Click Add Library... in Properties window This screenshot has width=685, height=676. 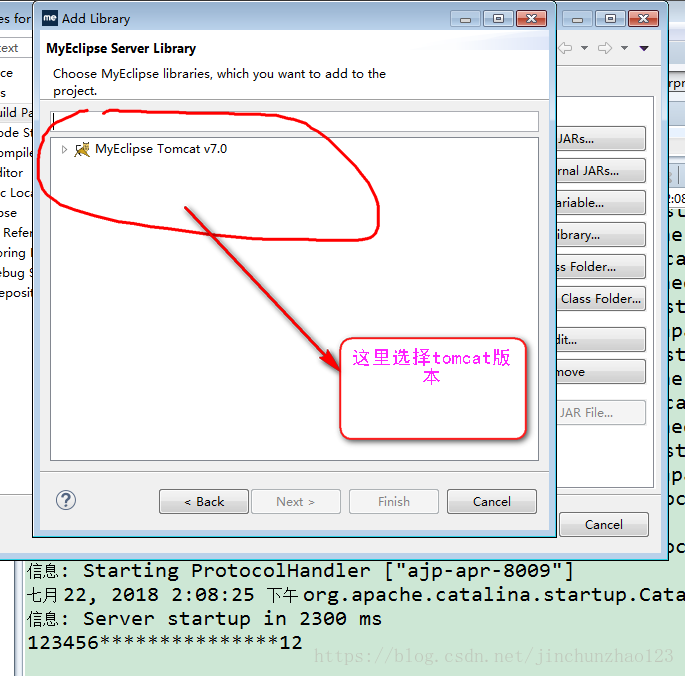point(601,235)
